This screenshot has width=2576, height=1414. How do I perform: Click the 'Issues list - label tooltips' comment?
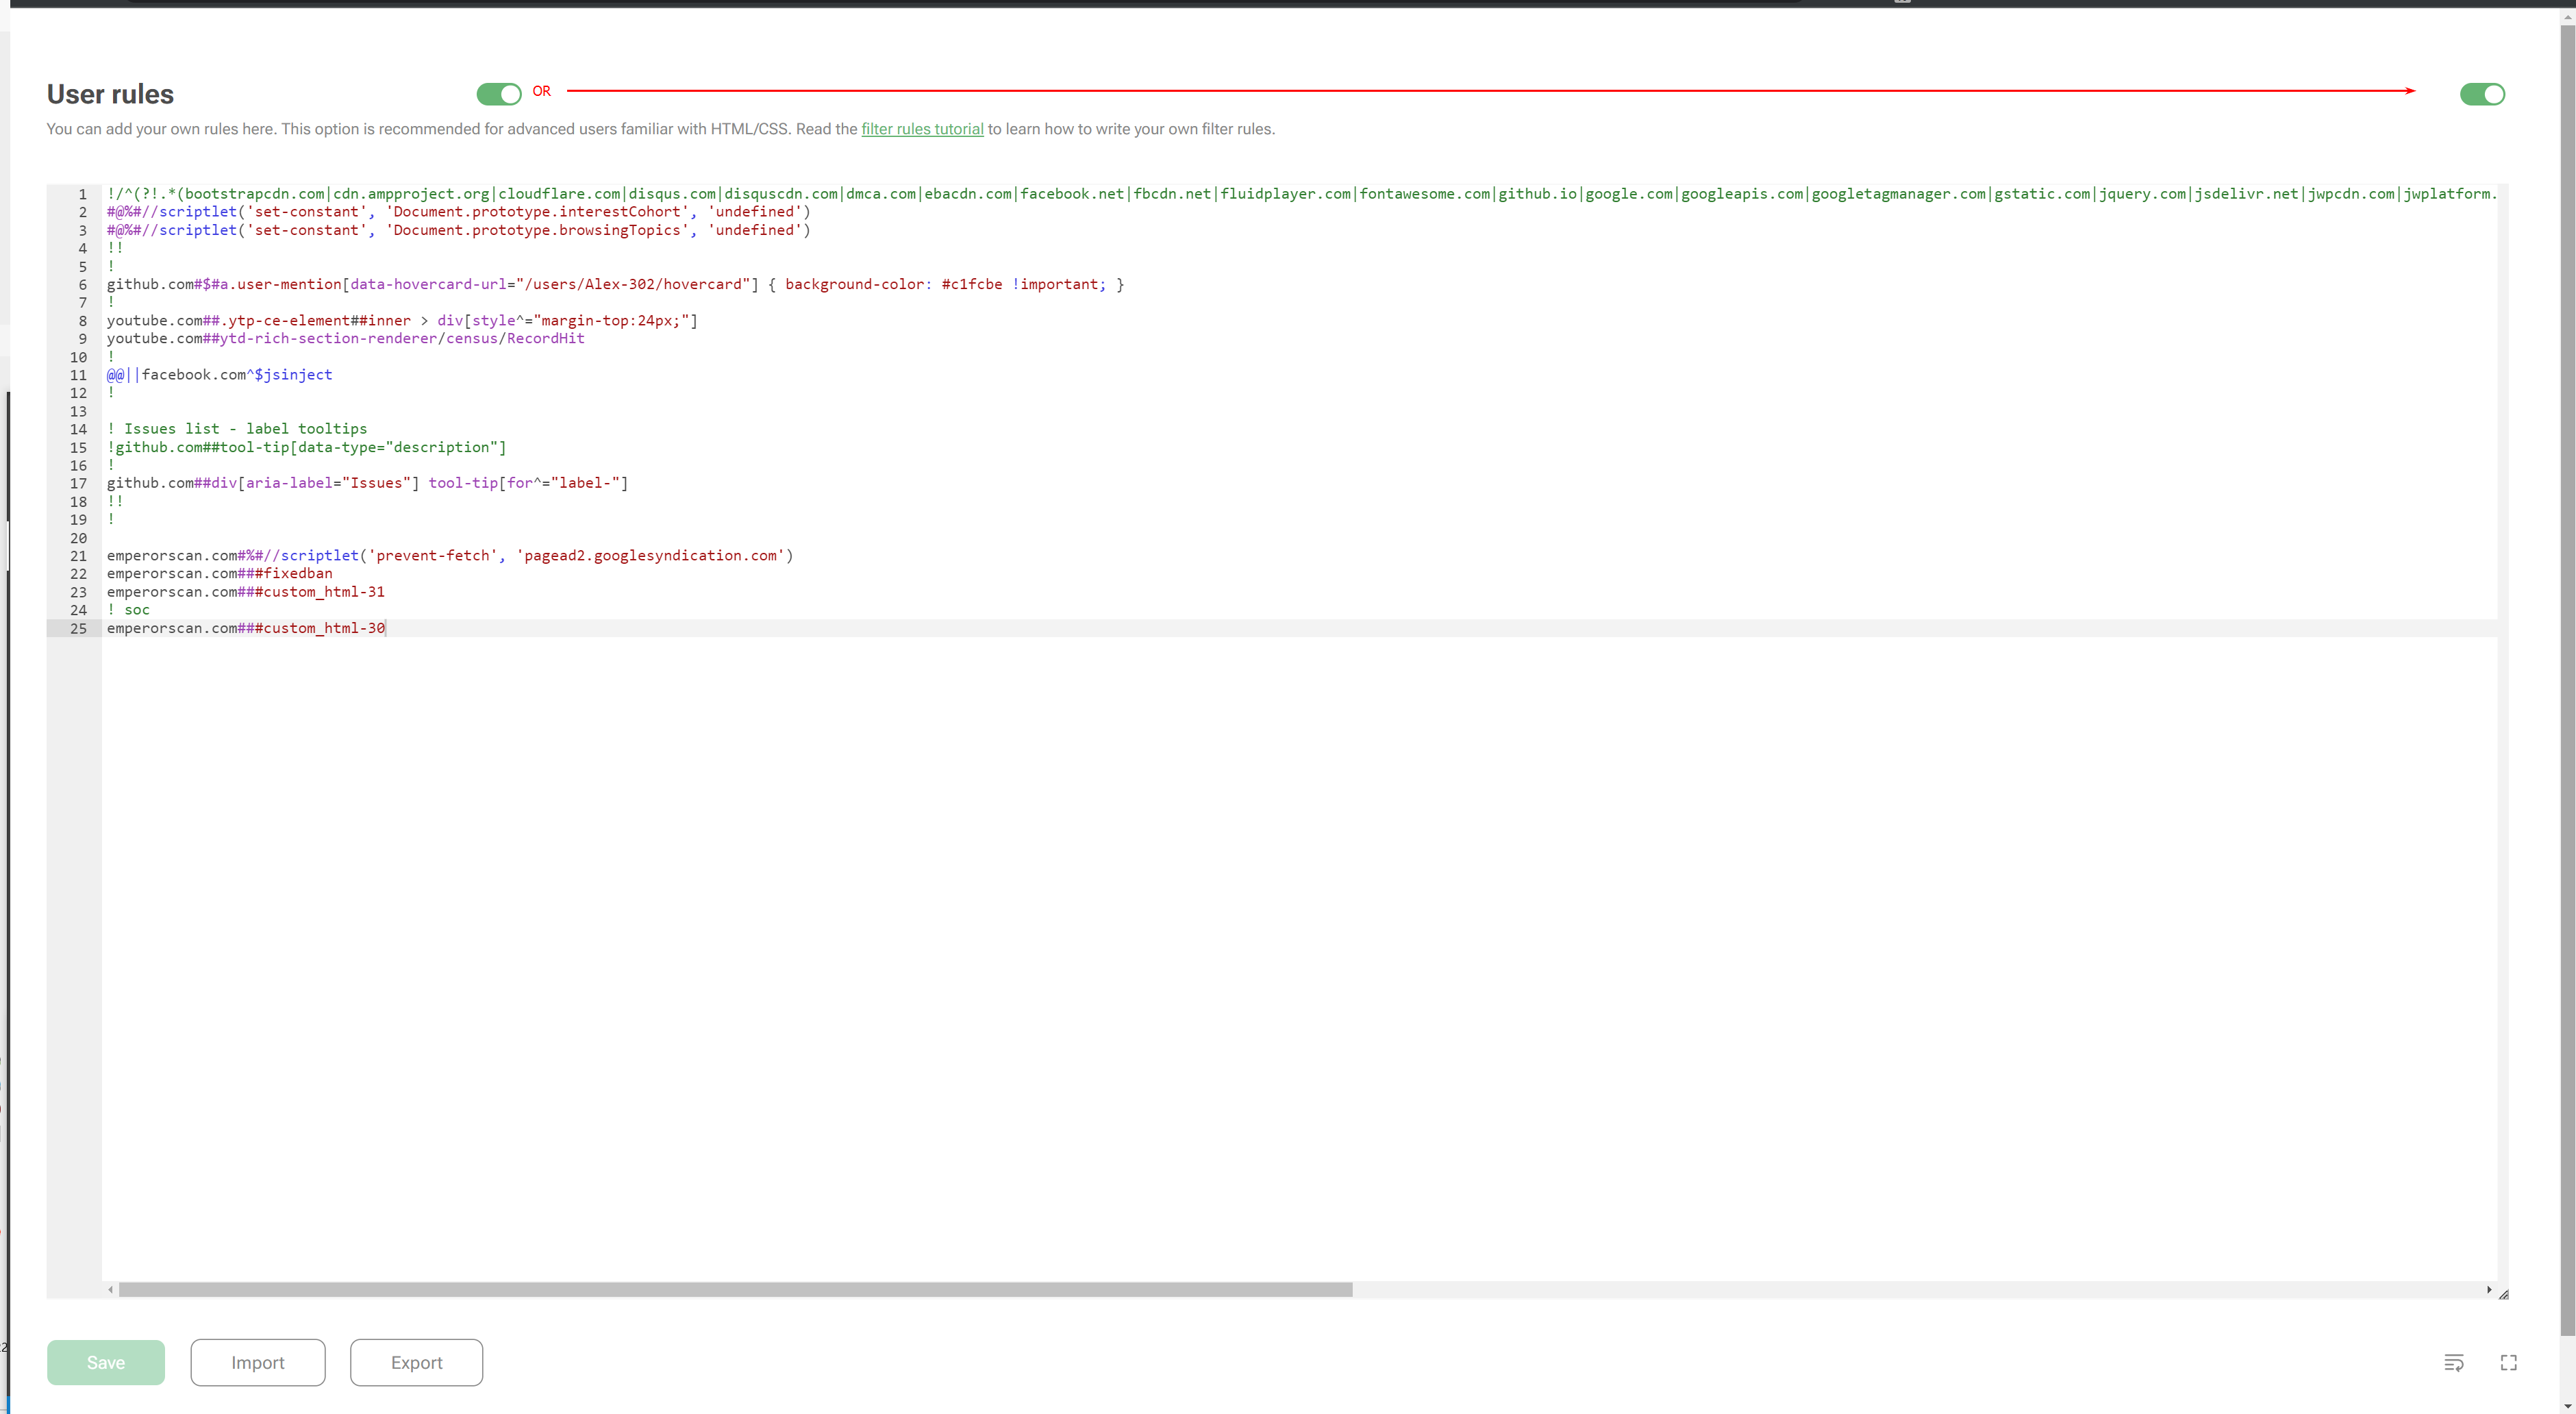pos(236,428)
